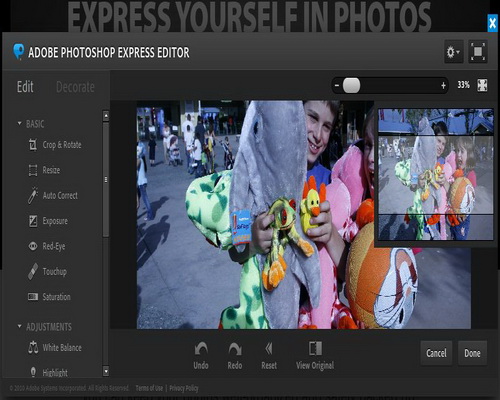Switch to the Decorate tab

75,87
